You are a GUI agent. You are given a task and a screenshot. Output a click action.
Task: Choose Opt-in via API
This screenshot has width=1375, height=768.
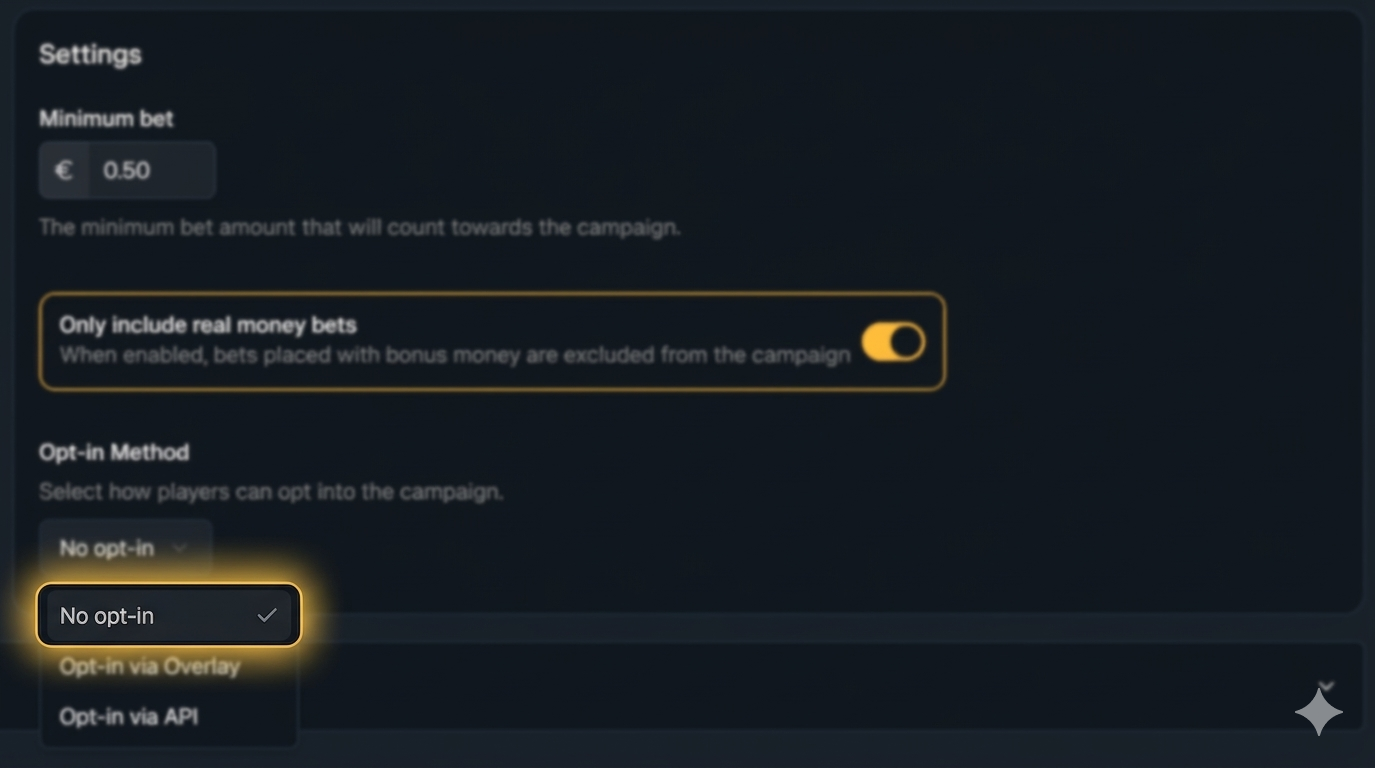(x=129, y=717)
